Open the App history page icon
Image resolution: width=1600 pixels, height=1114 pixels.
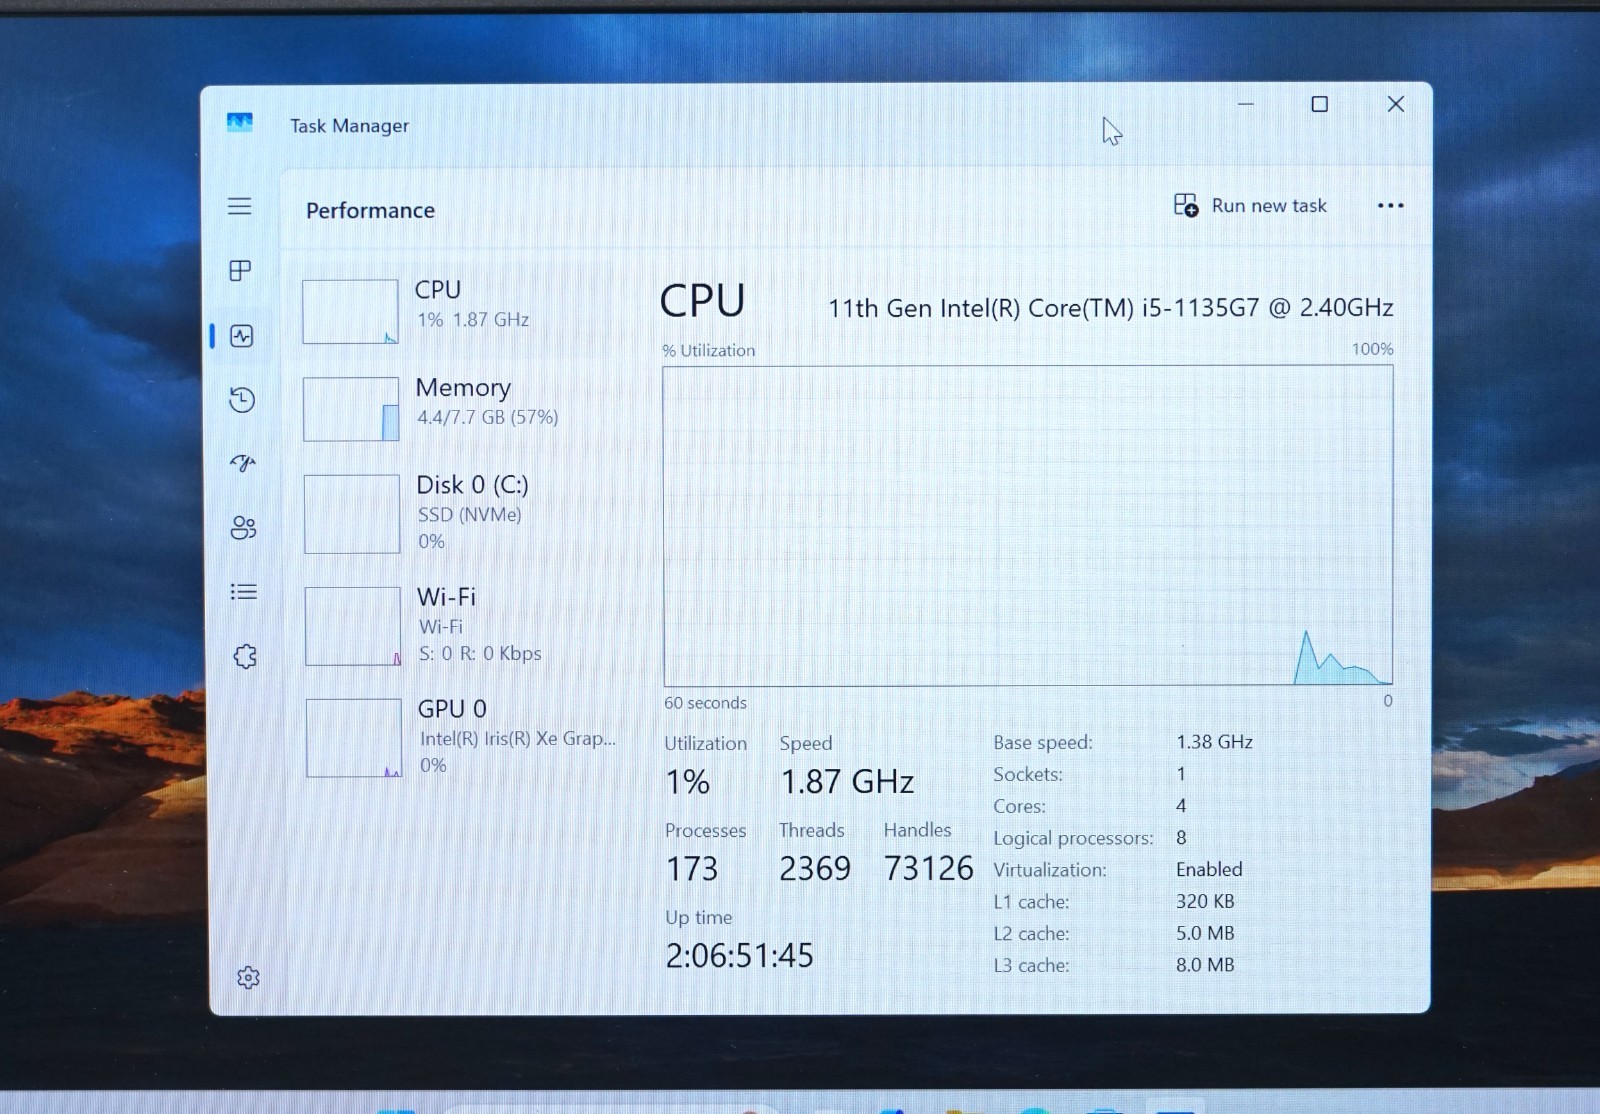click(x=242, y=400)
